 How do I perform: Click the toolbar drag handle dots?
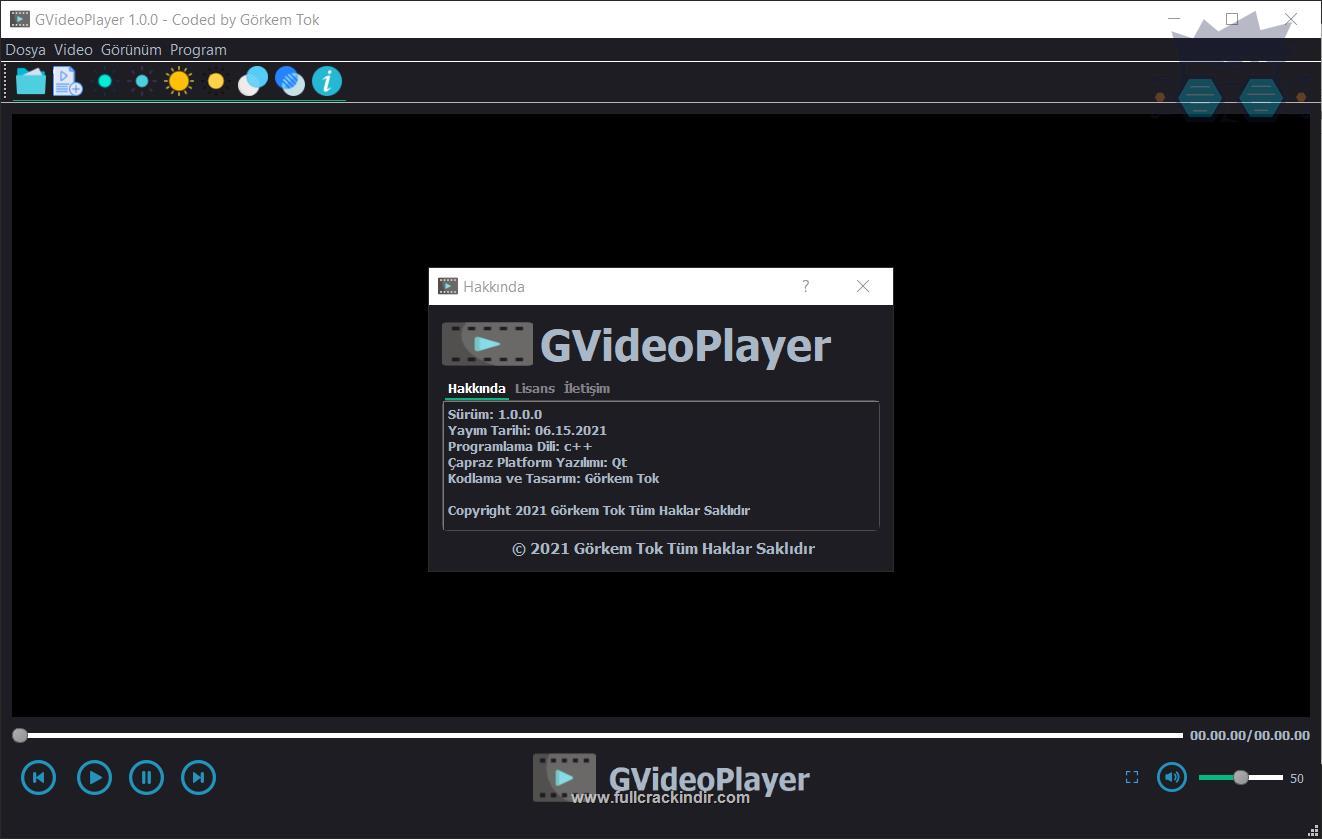click(8, 81)
